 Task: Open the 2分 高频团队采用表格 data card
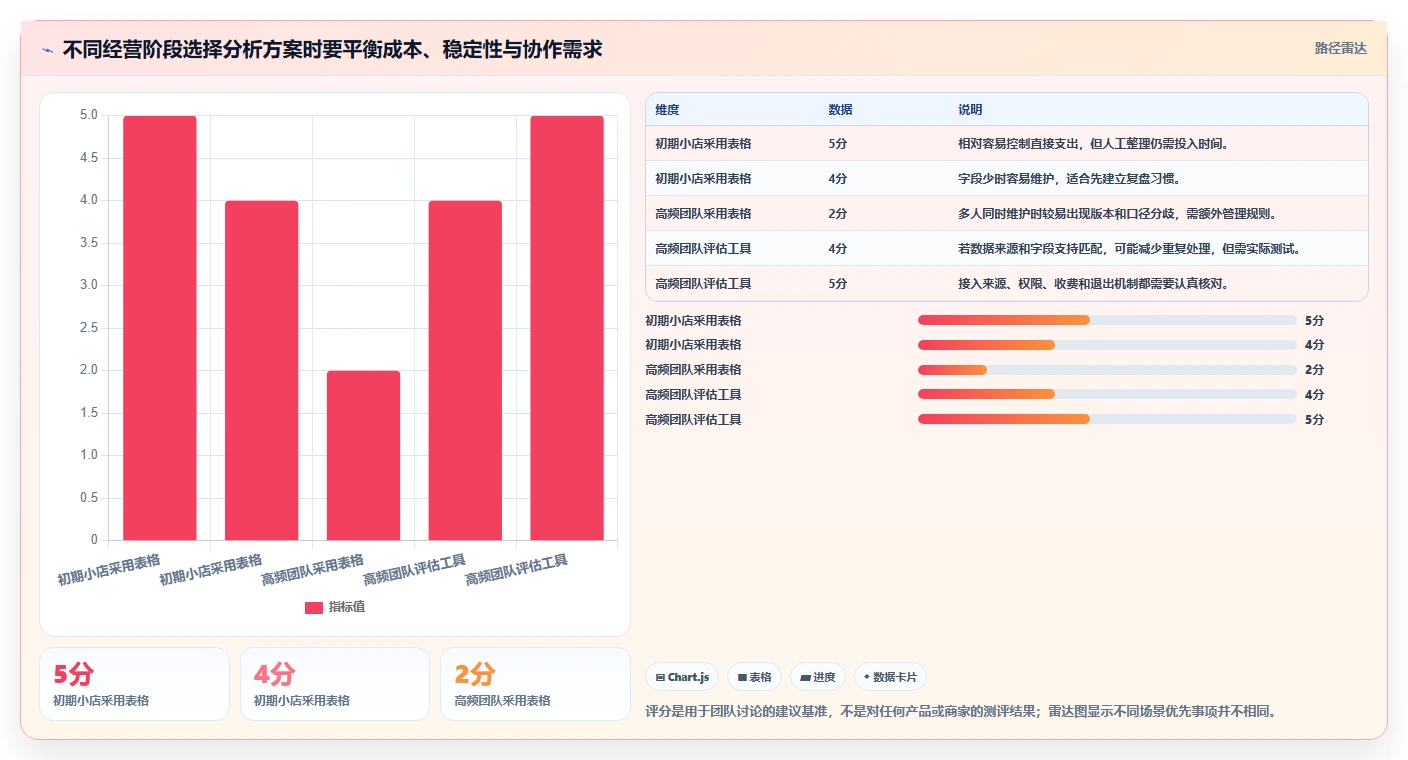pos(535,684)
